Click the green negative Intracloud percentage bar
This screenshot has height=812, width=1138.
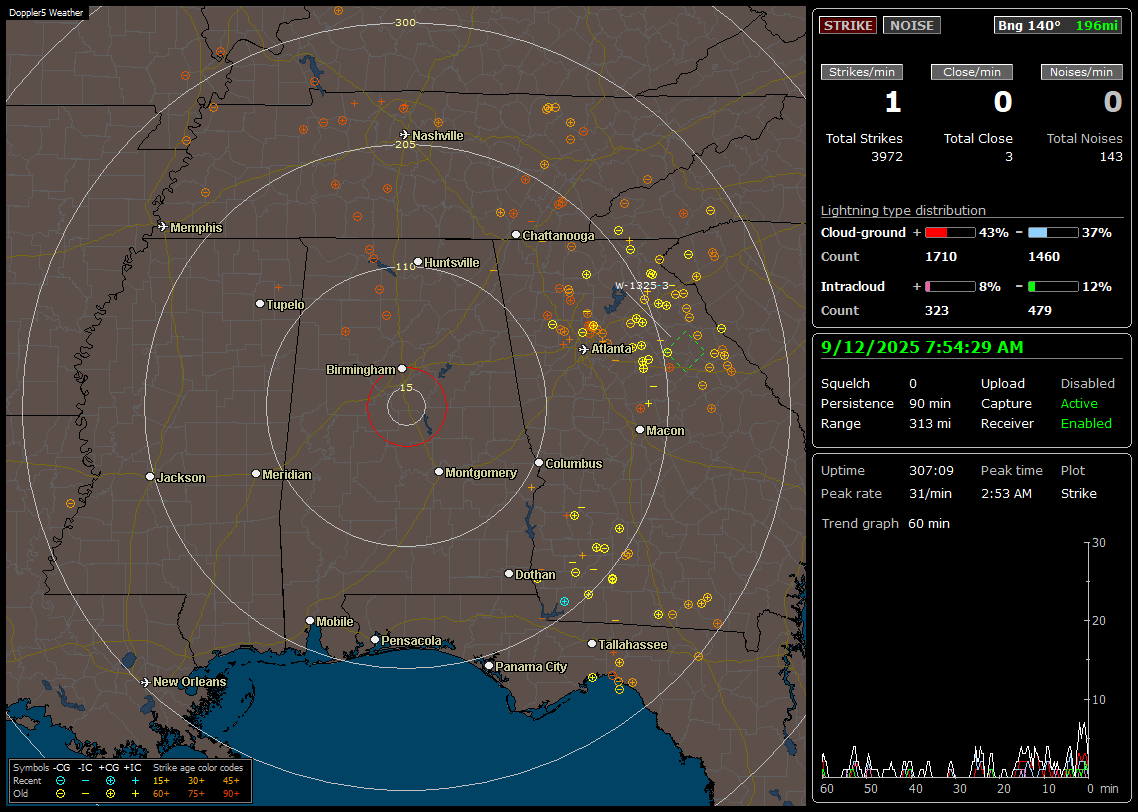pos(1053,287)
